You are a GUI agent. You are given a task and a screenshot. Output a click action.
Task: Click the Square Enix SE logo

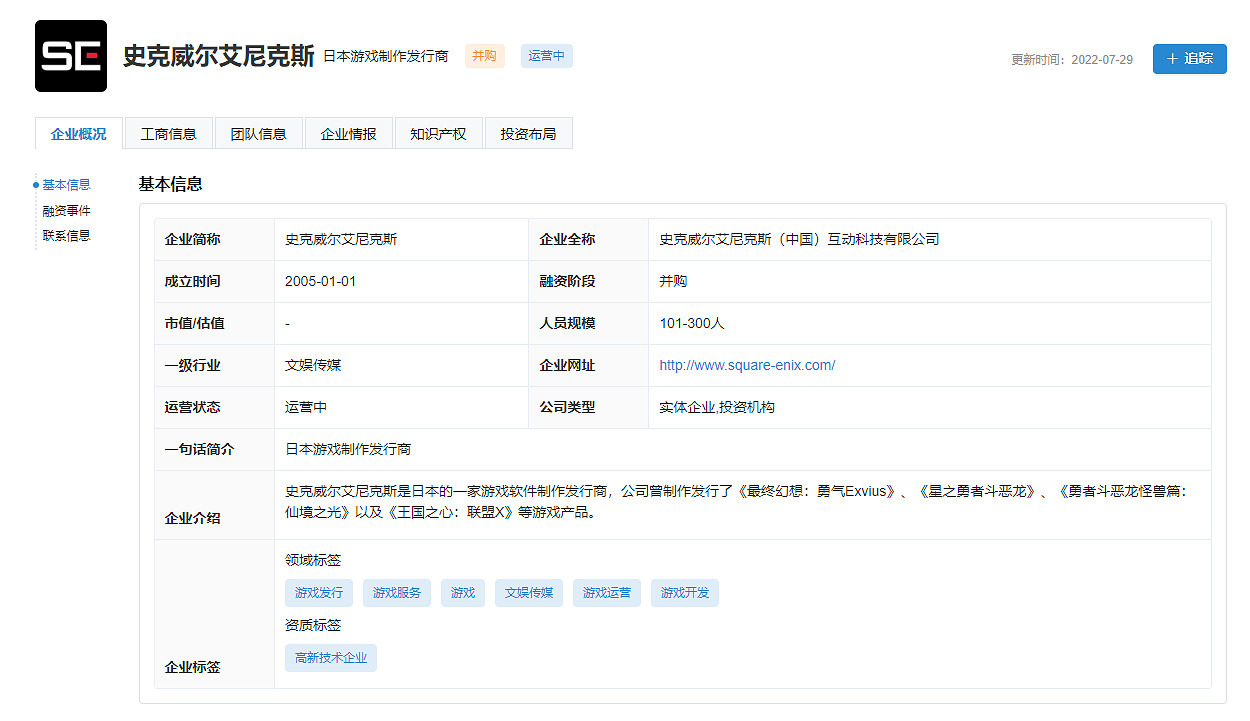click(x=70, y=56)
